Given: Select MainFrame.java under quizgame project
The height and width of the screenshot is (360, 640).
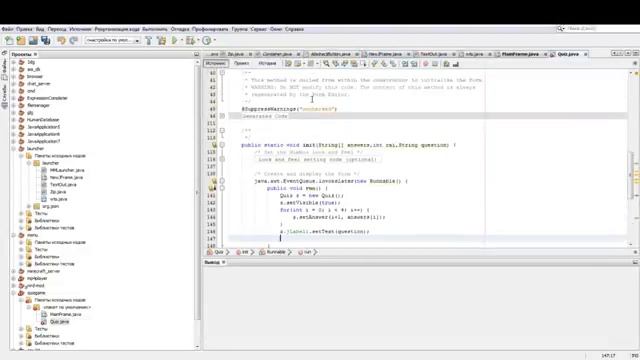Looking at the screenshot, I should coord(65,314).
